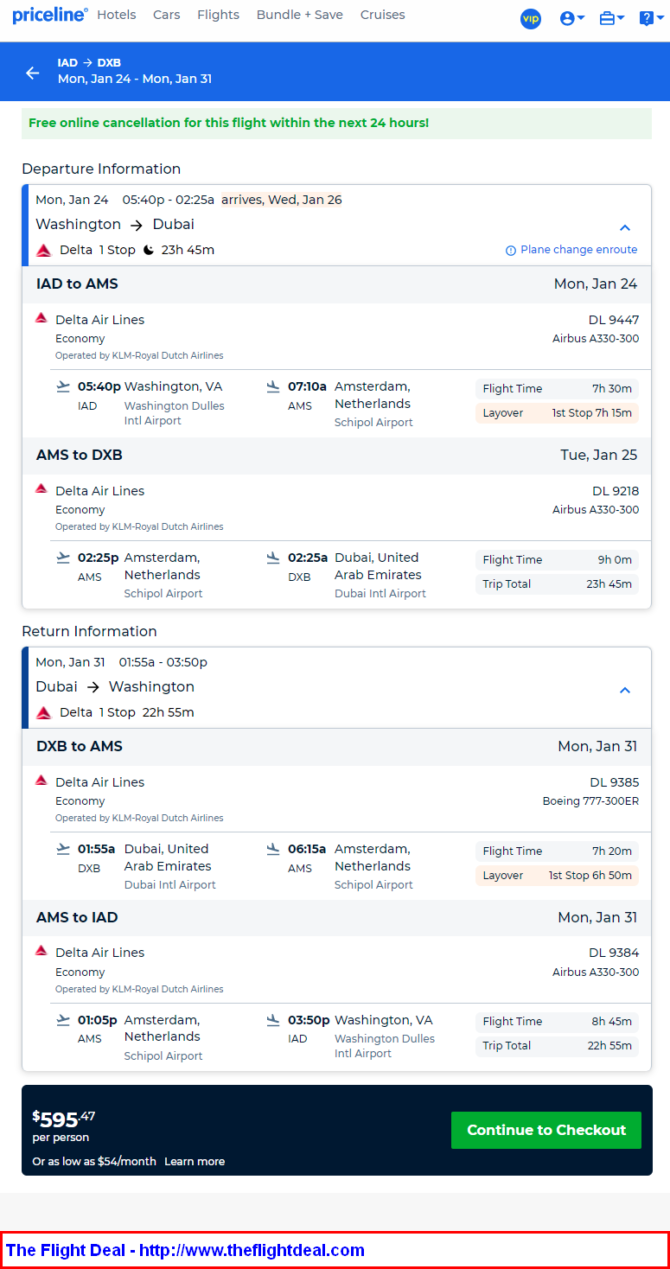Open the Cars menu item

[167, 15]
